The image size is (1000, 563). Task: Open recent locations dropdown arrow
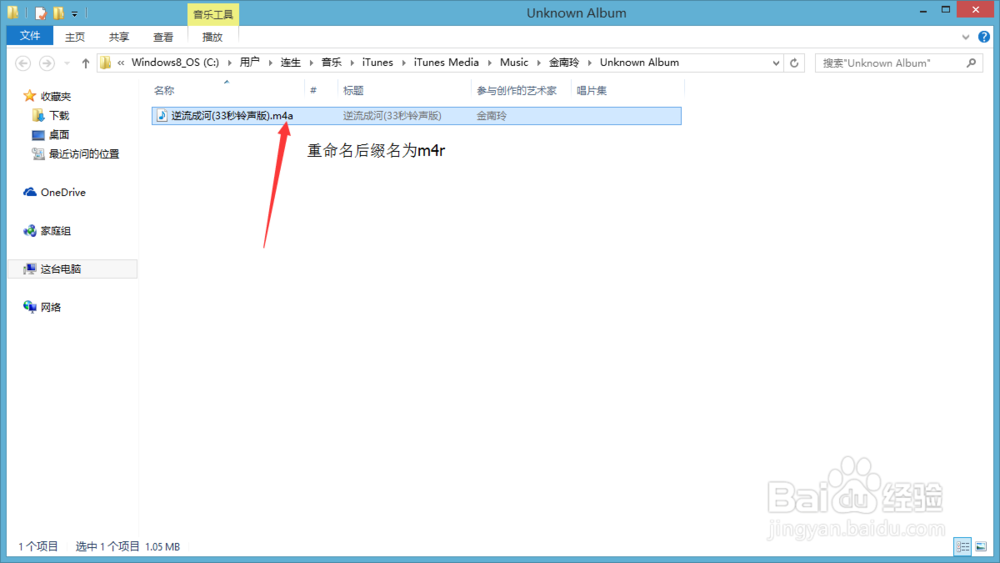(x=67, y=63)
